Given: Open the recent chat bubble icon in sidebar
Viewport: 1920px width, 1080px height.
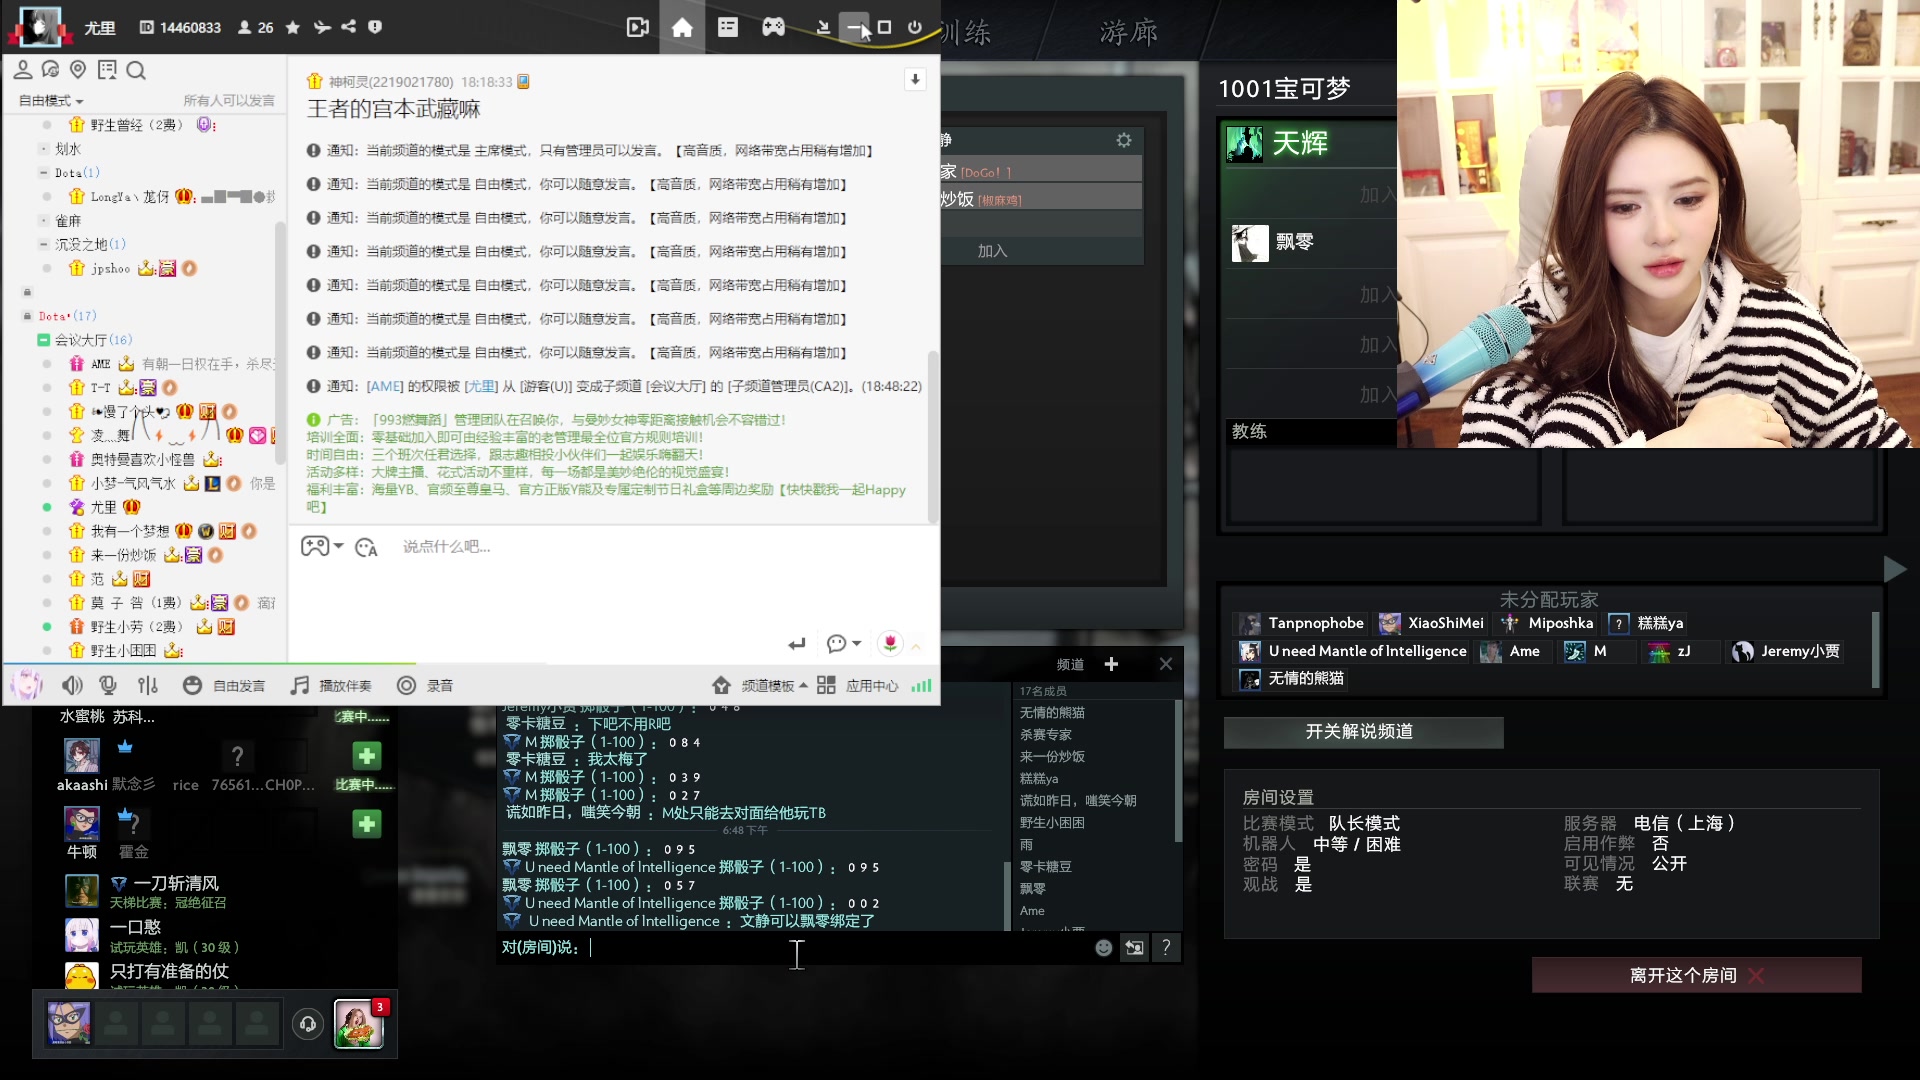Looking at the screenshot, I should pyautogui.click(x=50, y=70).
